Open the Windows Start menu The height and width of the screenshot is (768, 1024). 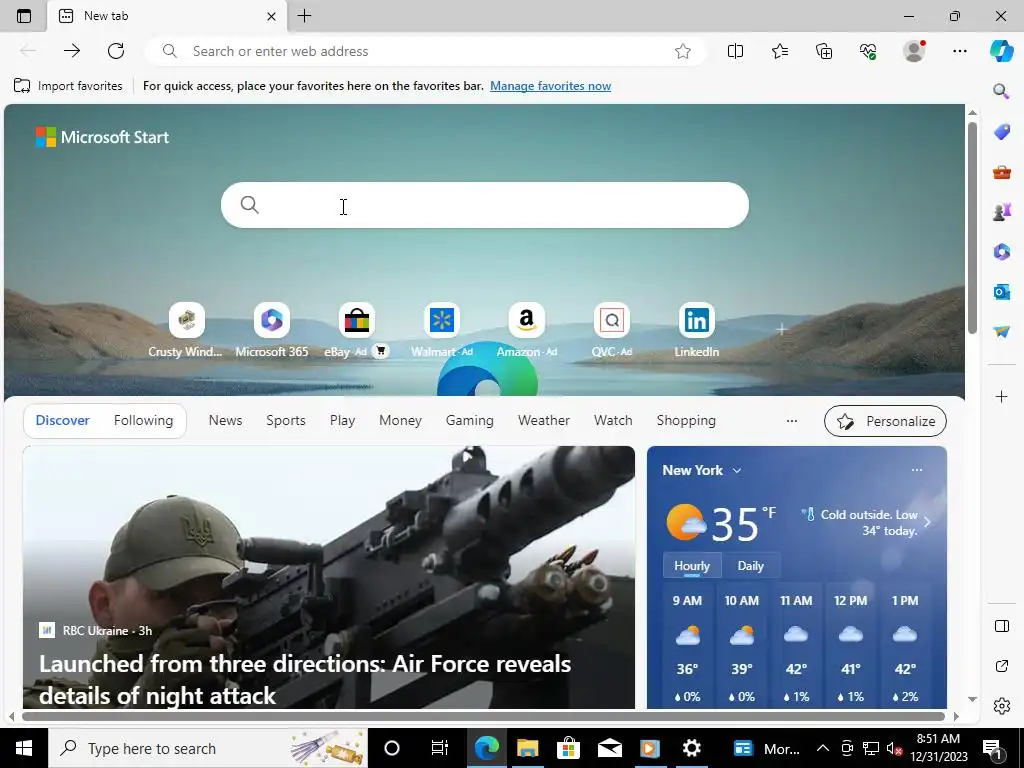click(x=24, y=748)
